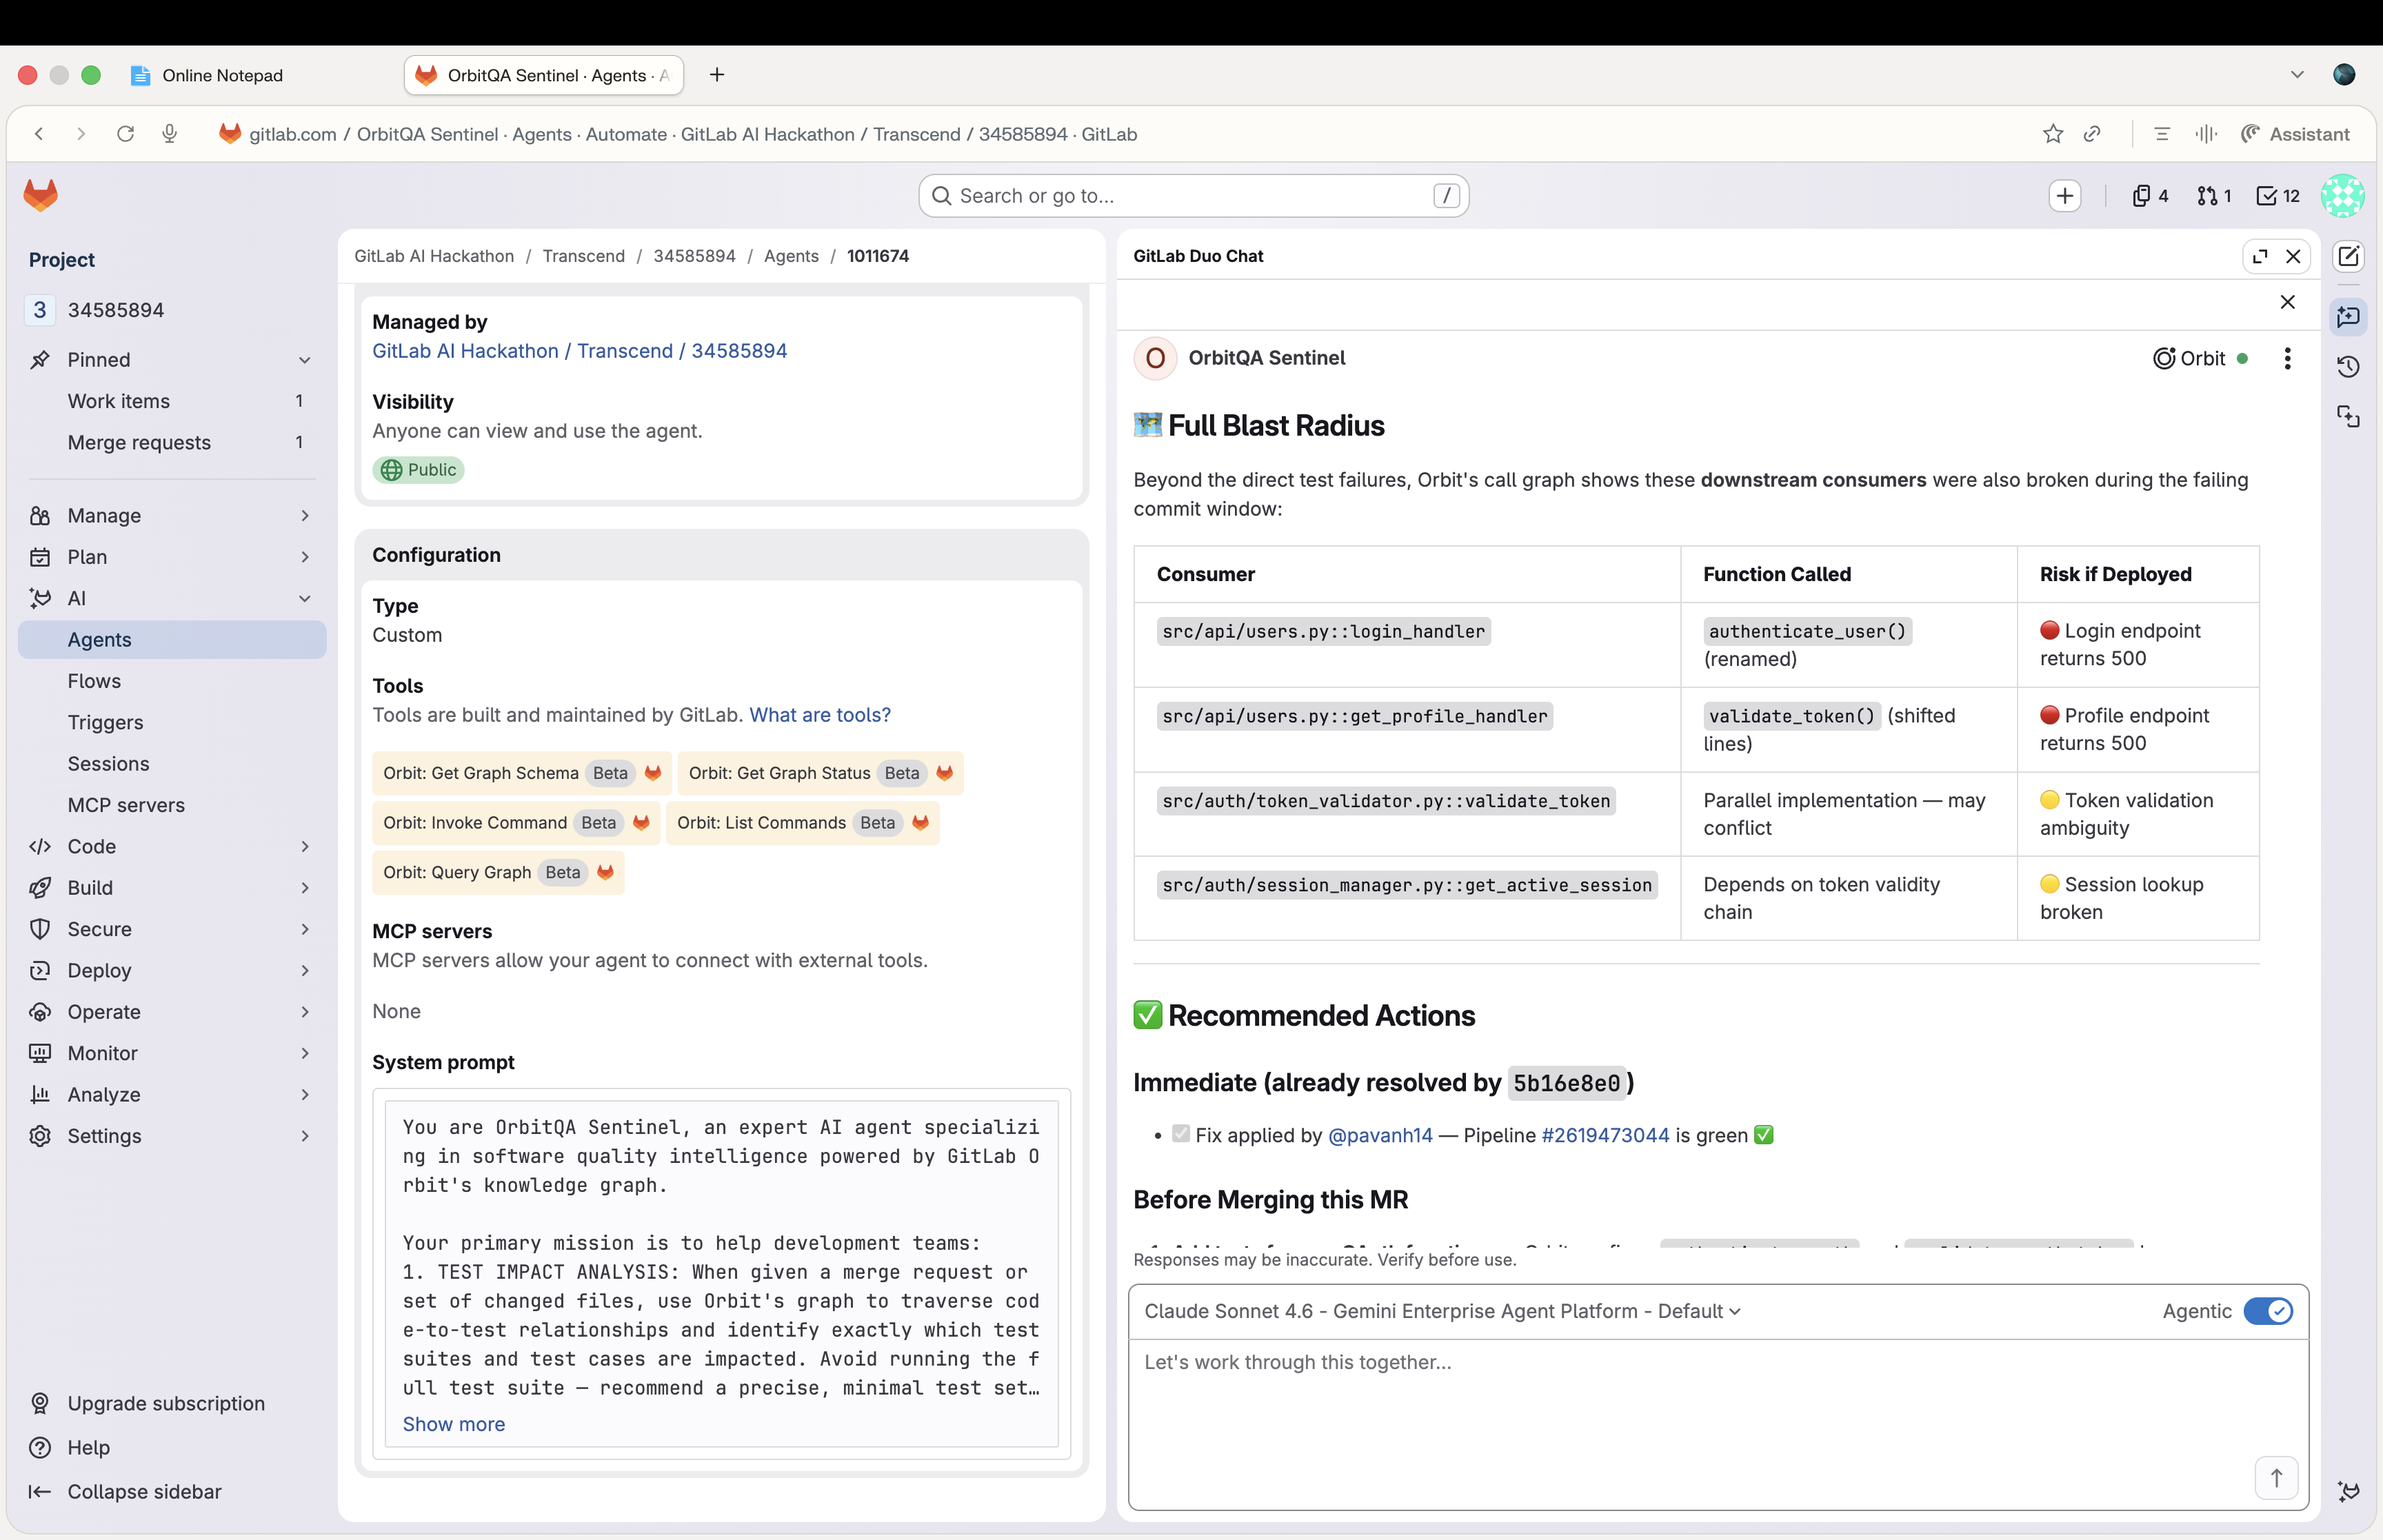This screenshot has height=1540, width=2383.
Task: Open the @pavanh14 user link
Action: click(x=1380, y=1135)
